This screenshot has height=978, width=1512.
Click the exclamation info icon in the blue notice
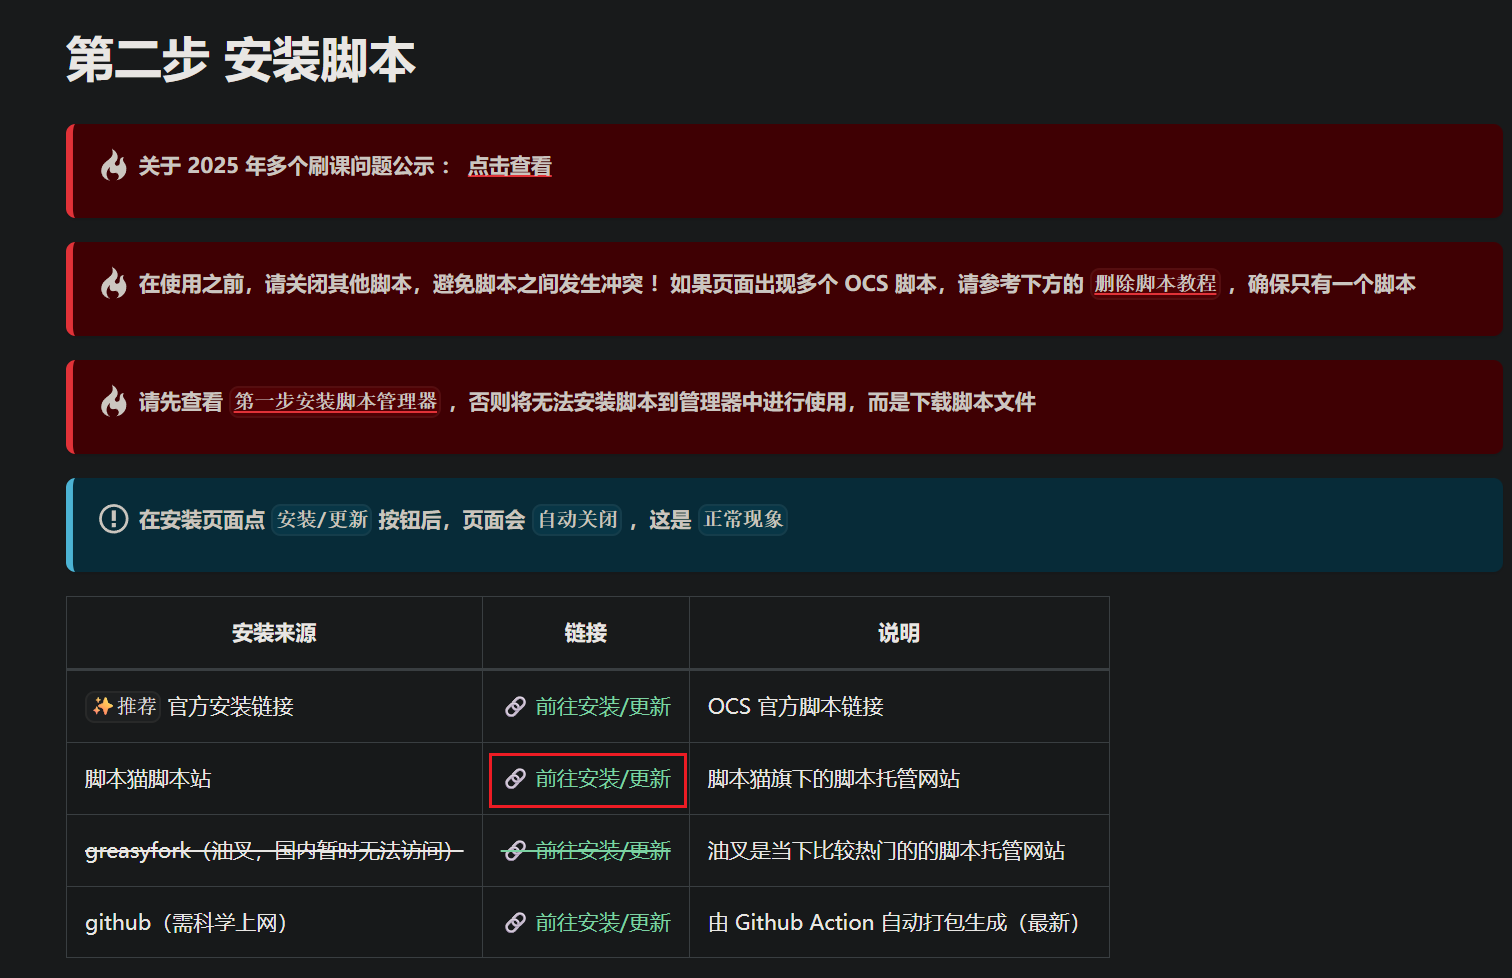(114, 520)
